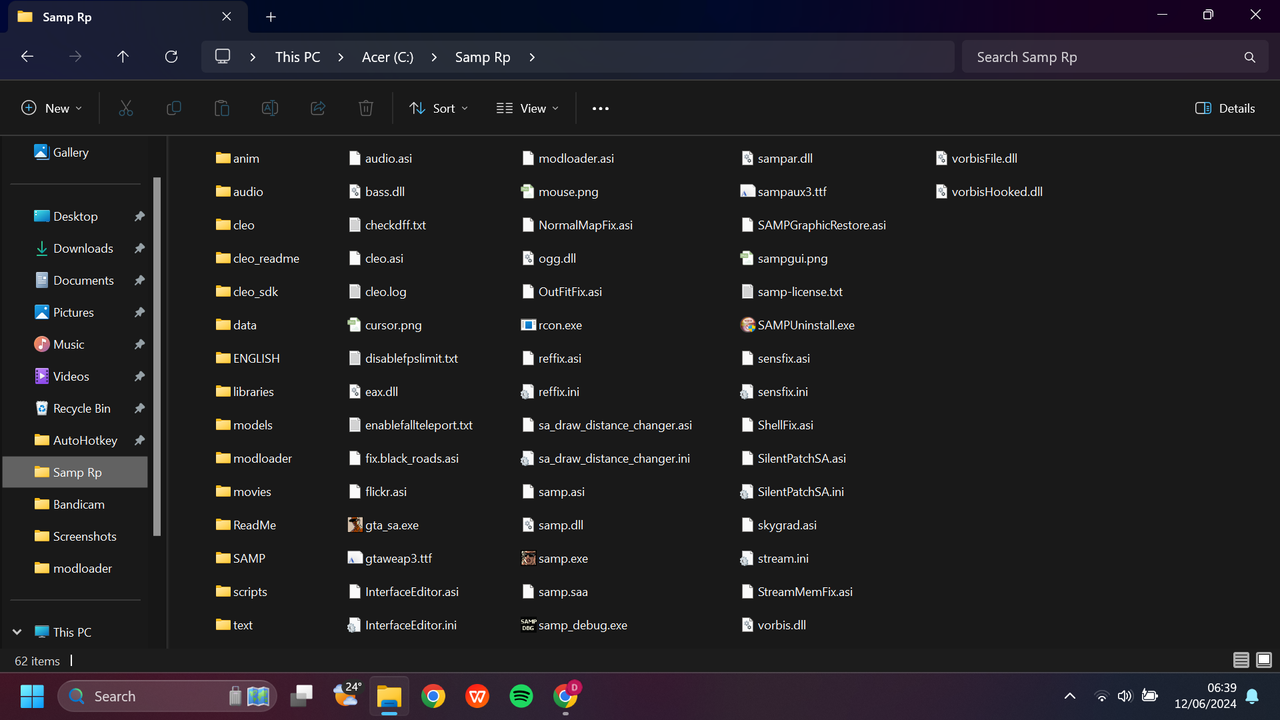Select the samp.exe file icon
The height and width of the screenshot is (720, 1280).
(529, 558)
